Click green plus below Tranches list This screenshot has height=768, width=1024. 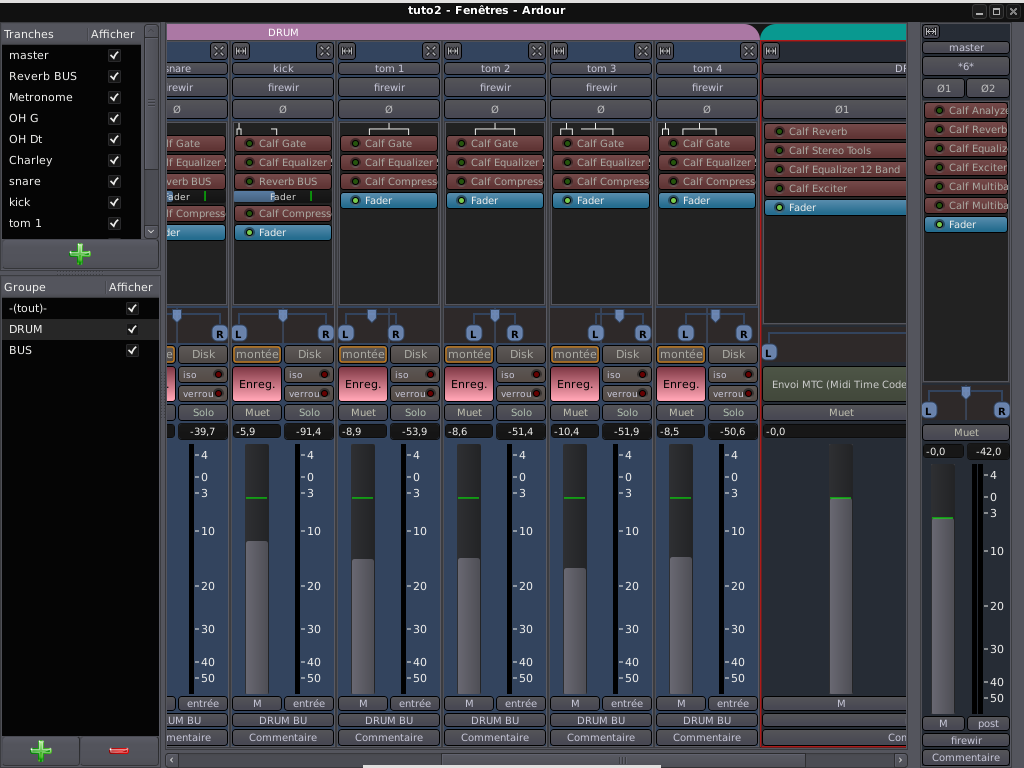tap(80, 254)
